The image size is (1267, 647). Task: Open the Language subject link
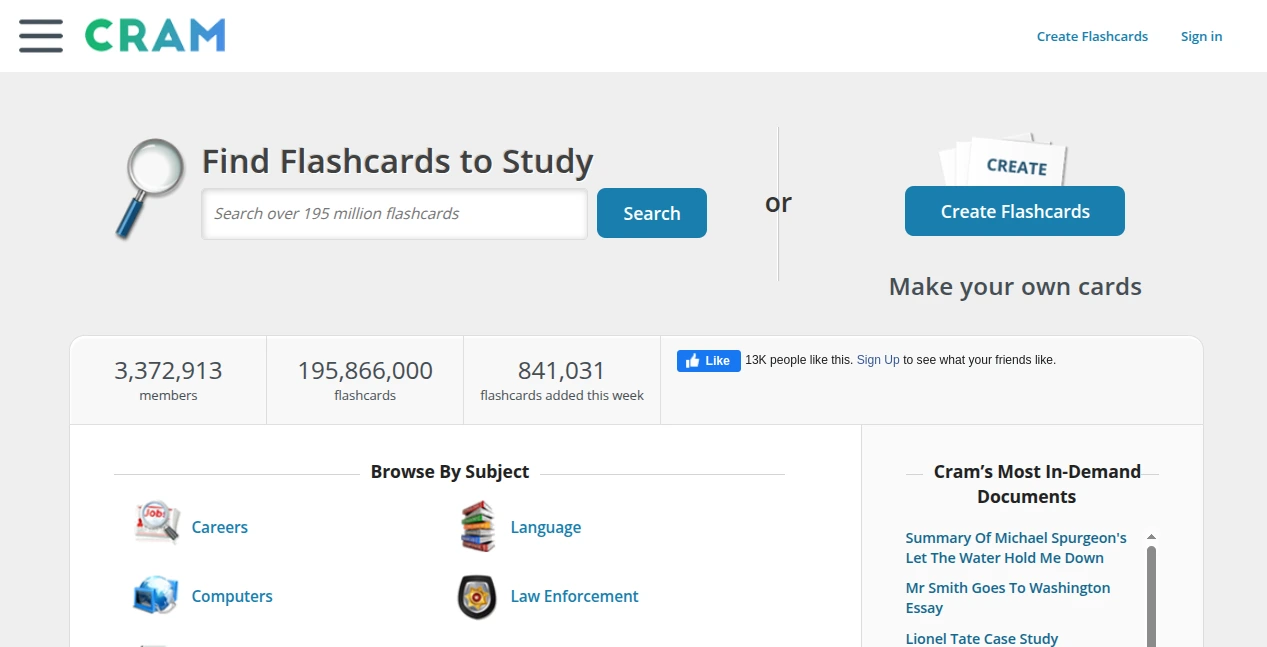click(546, 527)
